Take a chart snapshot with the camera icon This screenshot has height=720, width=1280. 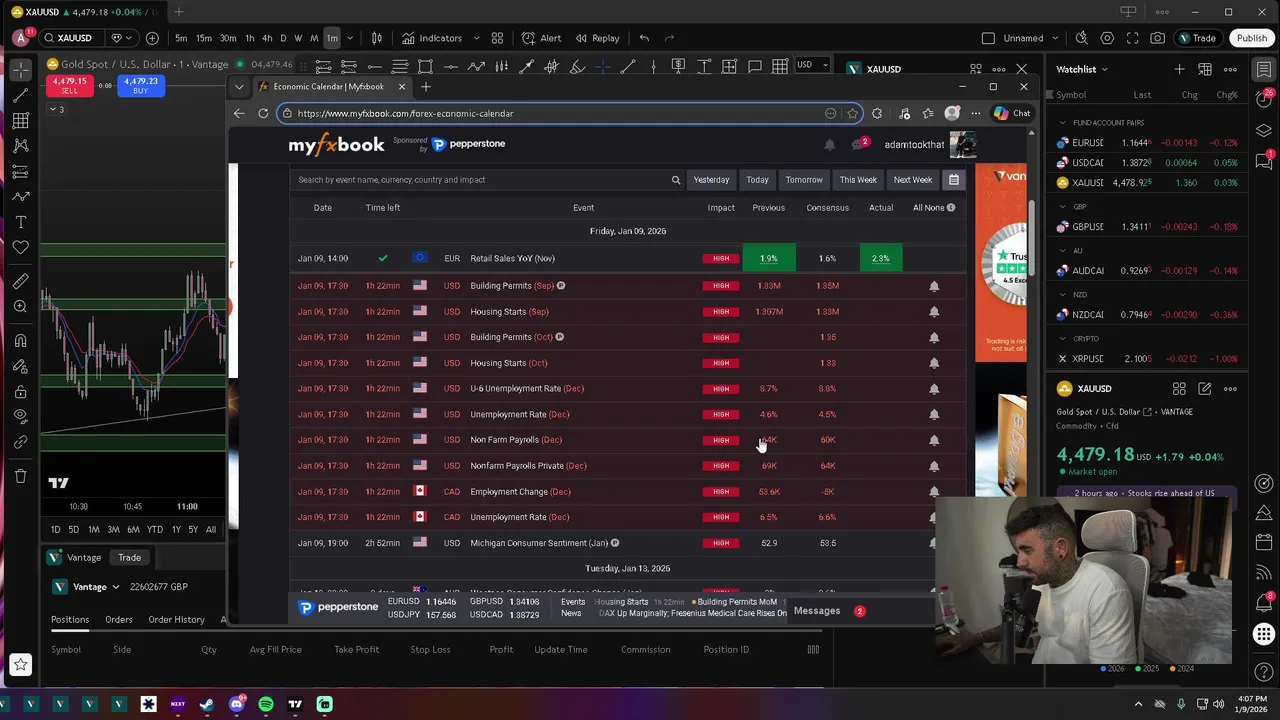tap(1157, 38)
